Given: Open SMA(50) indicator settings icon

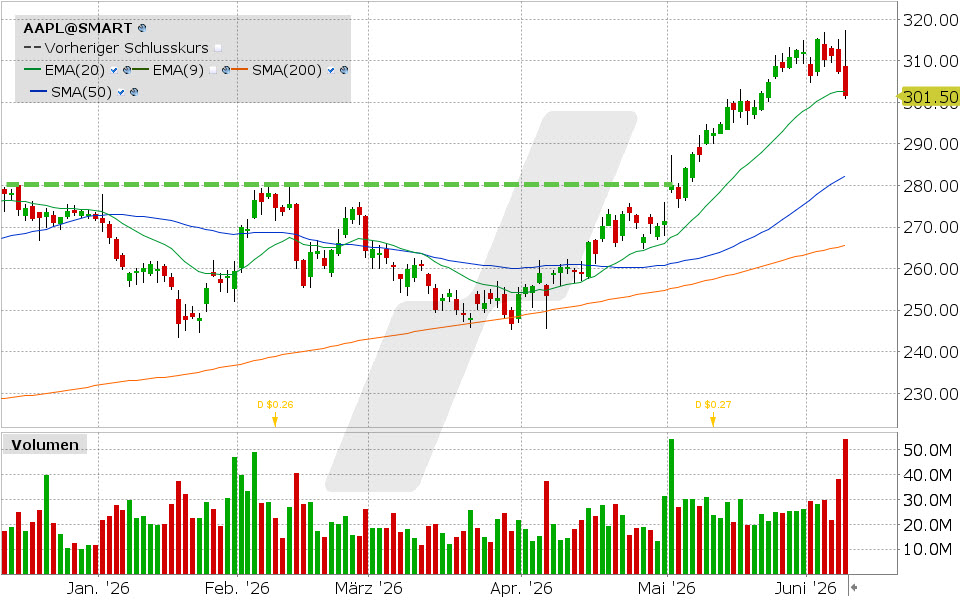Looking at the screenshot, I should click(134, 92).
